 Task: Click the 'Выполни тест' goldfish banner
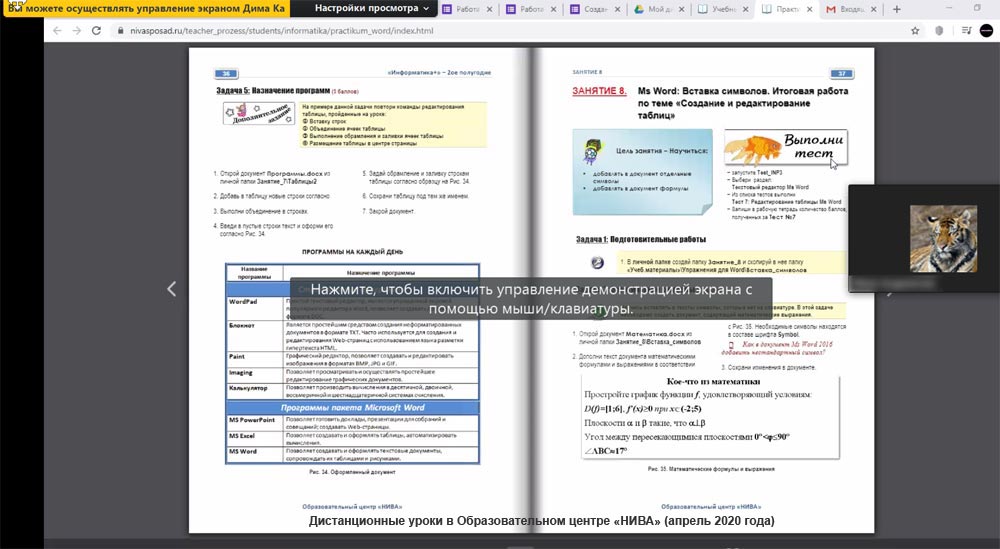point(786,147)
